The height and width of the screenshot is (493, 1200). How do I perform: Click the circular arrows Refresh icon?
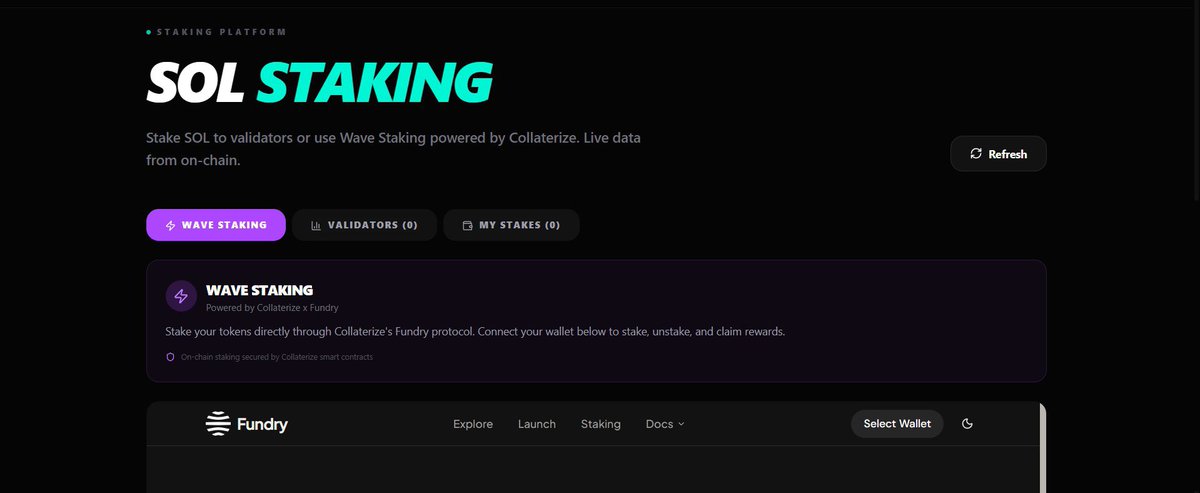point(976,154)
